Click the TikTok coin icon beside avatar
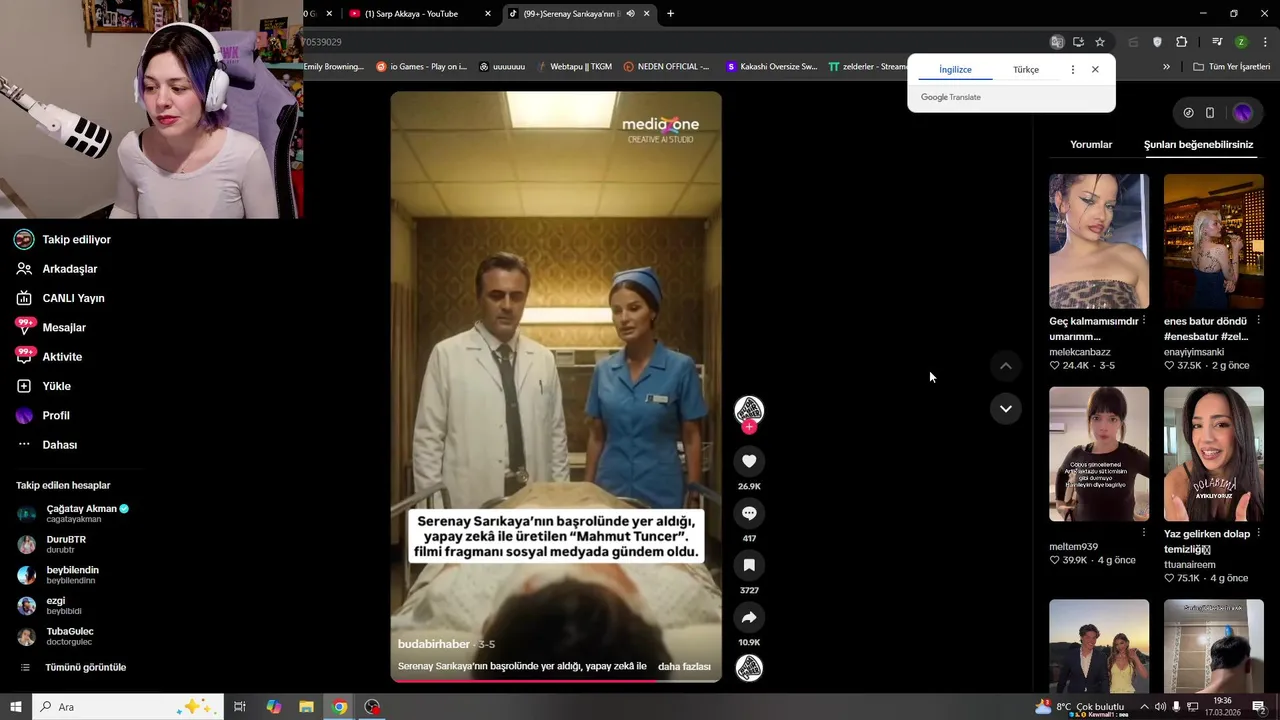The height and width of the screenshot is (720, 1280). click(1188, 113)
